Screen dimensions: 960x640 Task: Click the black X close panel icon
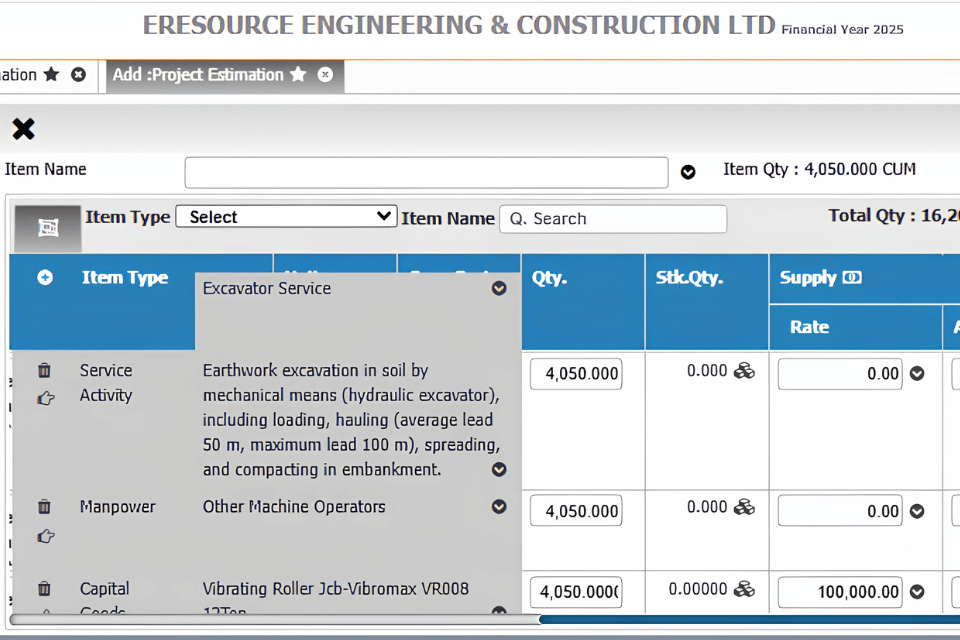[x=23, y=129]
